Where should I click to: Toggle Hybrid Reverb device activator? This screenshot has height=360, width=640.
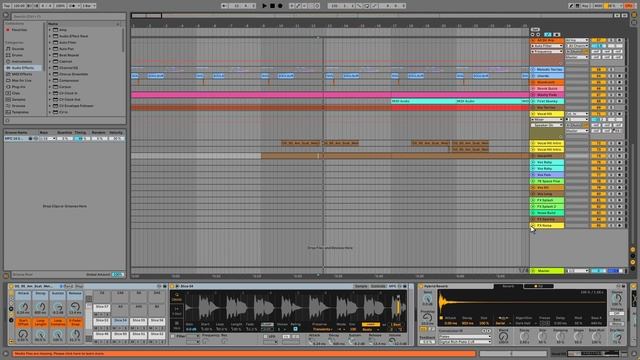tap(421, 287)
